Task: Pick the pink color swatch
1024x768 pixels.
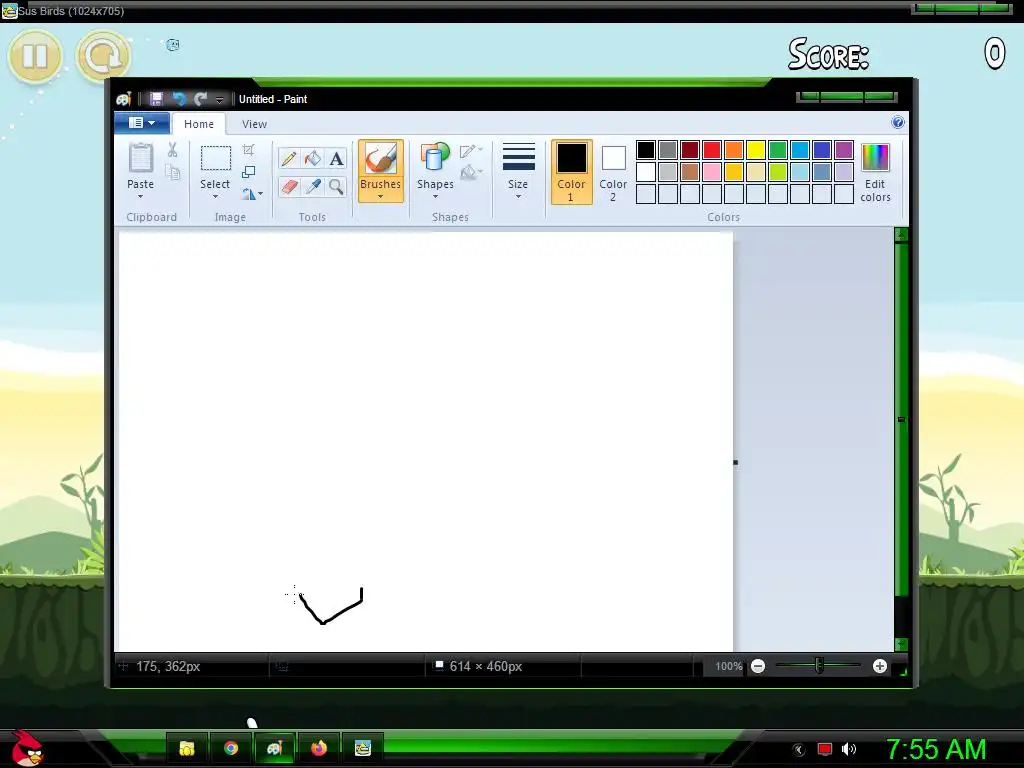Action: 712,172
